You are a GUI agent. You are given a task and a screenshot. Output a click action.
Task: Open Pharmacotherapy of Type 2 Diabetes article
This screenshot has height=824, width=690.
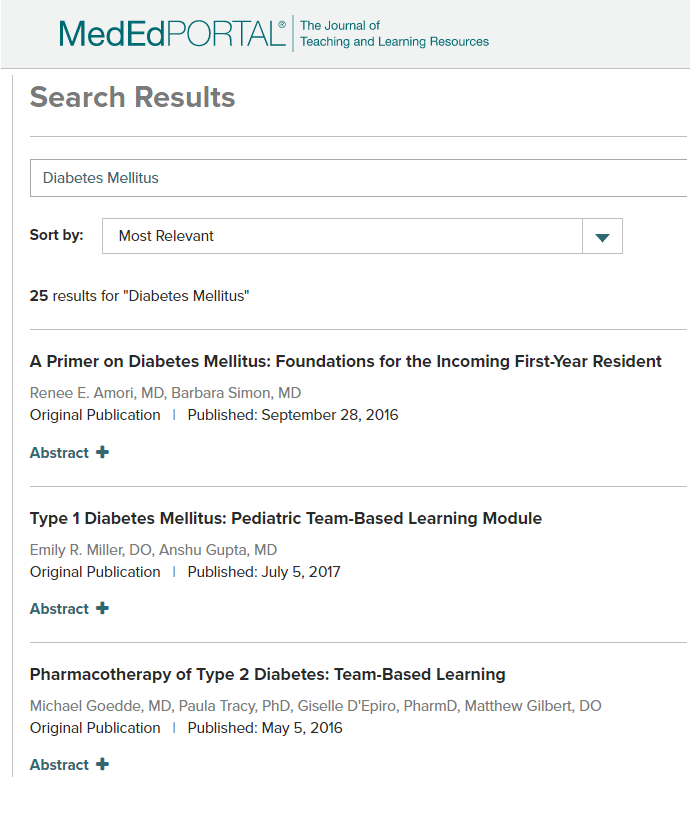(x=267, y=674)
